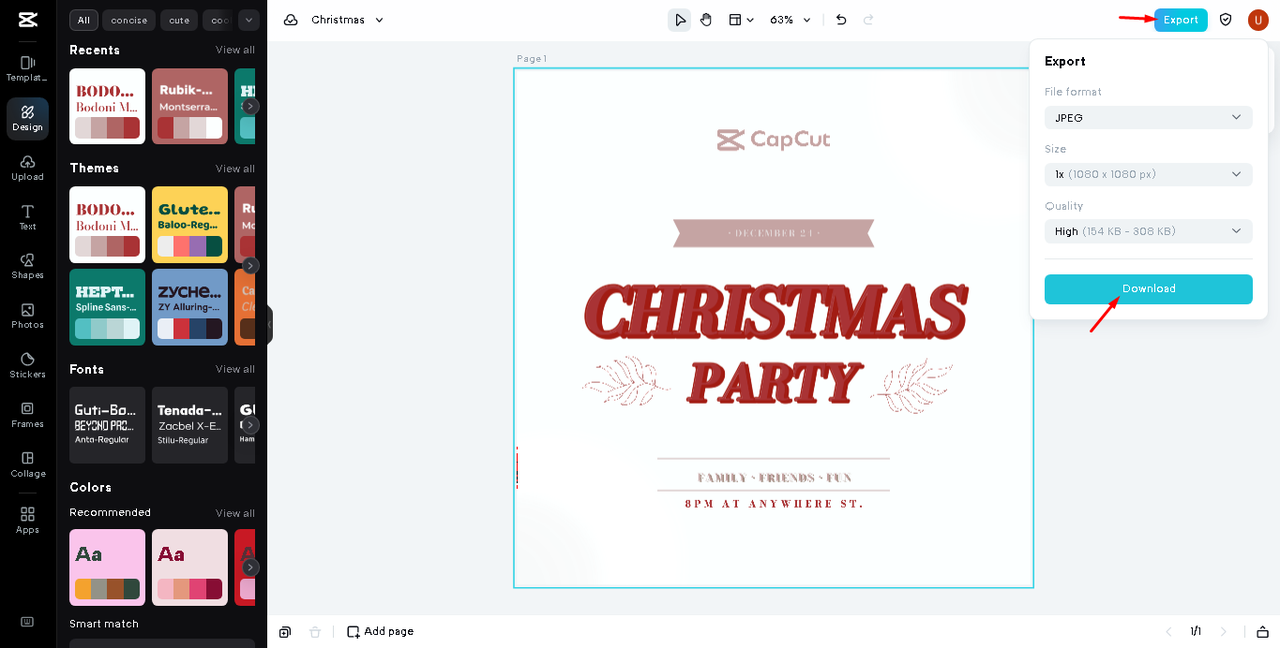The height and width of the screenshot is (648, 1280).
Task: Click View all next to Fonts
Action: (235, 370)
